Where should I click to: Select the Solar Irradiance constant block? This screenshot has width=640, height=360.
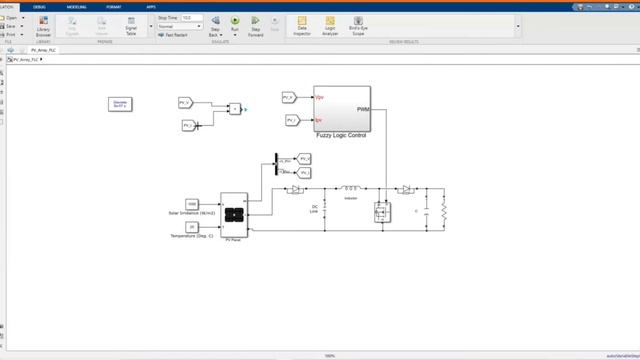click(x=192, y=204)
